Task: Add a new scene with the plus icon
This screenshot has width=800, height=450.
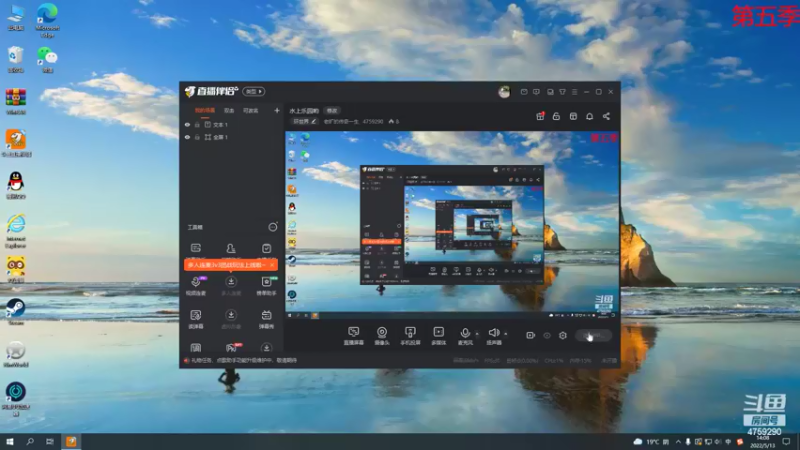Action: pyautogui.click(x=277, y=110)
